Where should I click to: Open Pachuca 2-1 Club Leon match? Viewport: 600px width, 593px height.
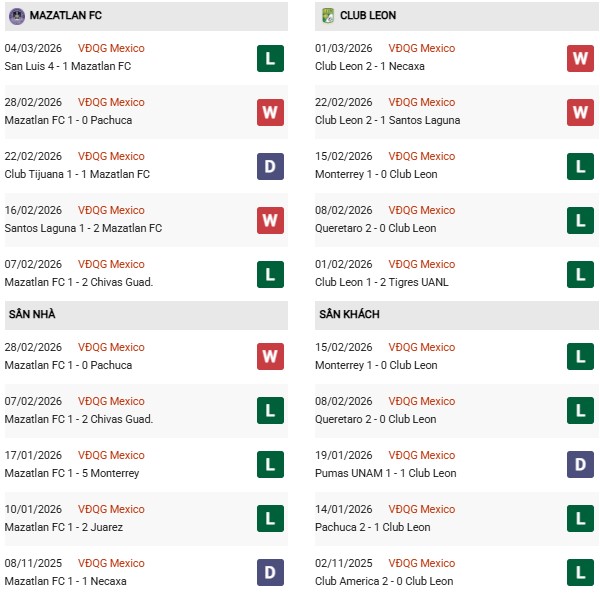pos(372,527)
